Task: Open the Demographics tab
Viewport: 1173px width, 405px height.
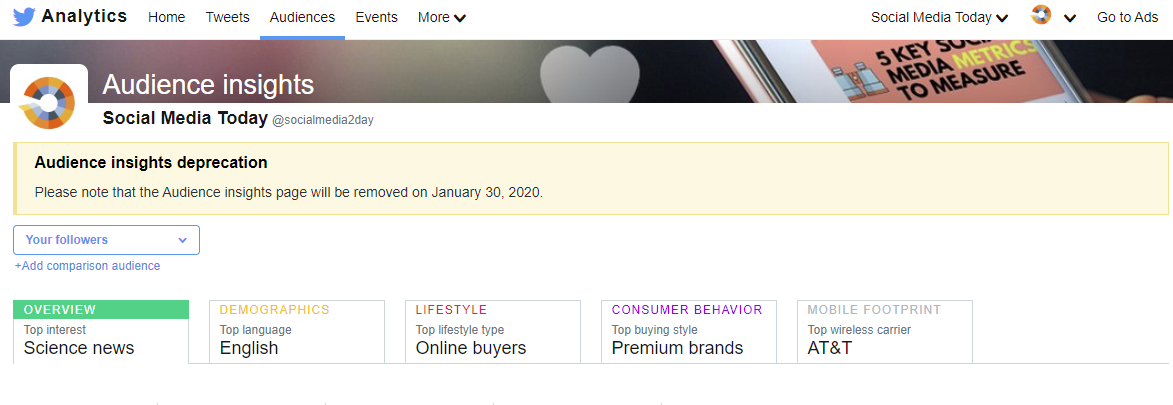Action: point(296,330)
